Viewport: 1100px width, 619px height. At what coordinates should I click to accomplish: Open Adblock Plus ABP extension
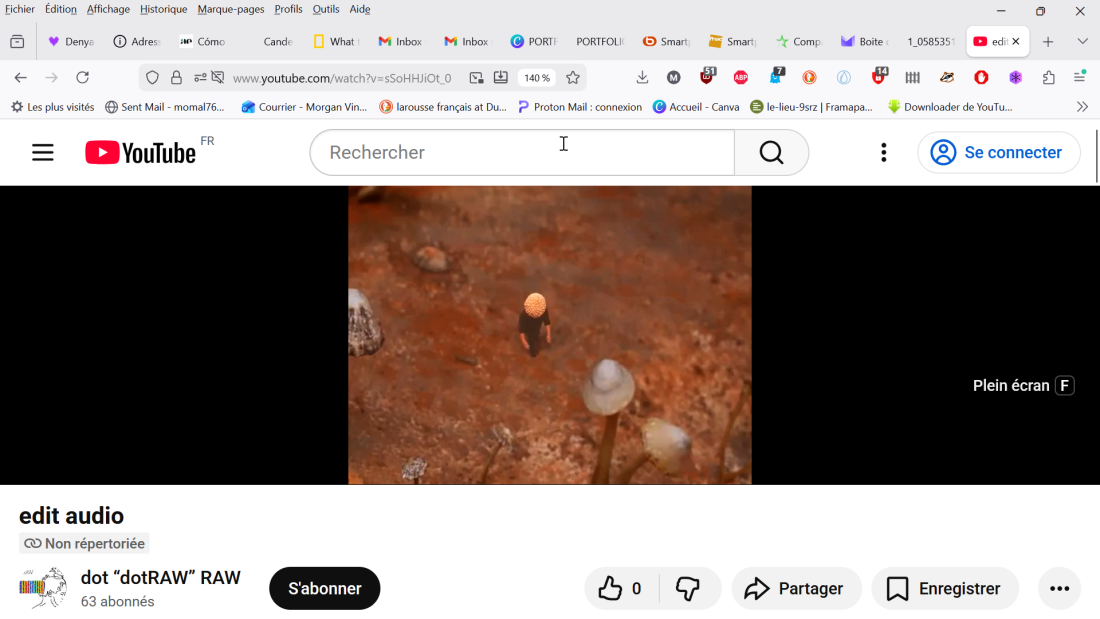click(x=741, y=78)
